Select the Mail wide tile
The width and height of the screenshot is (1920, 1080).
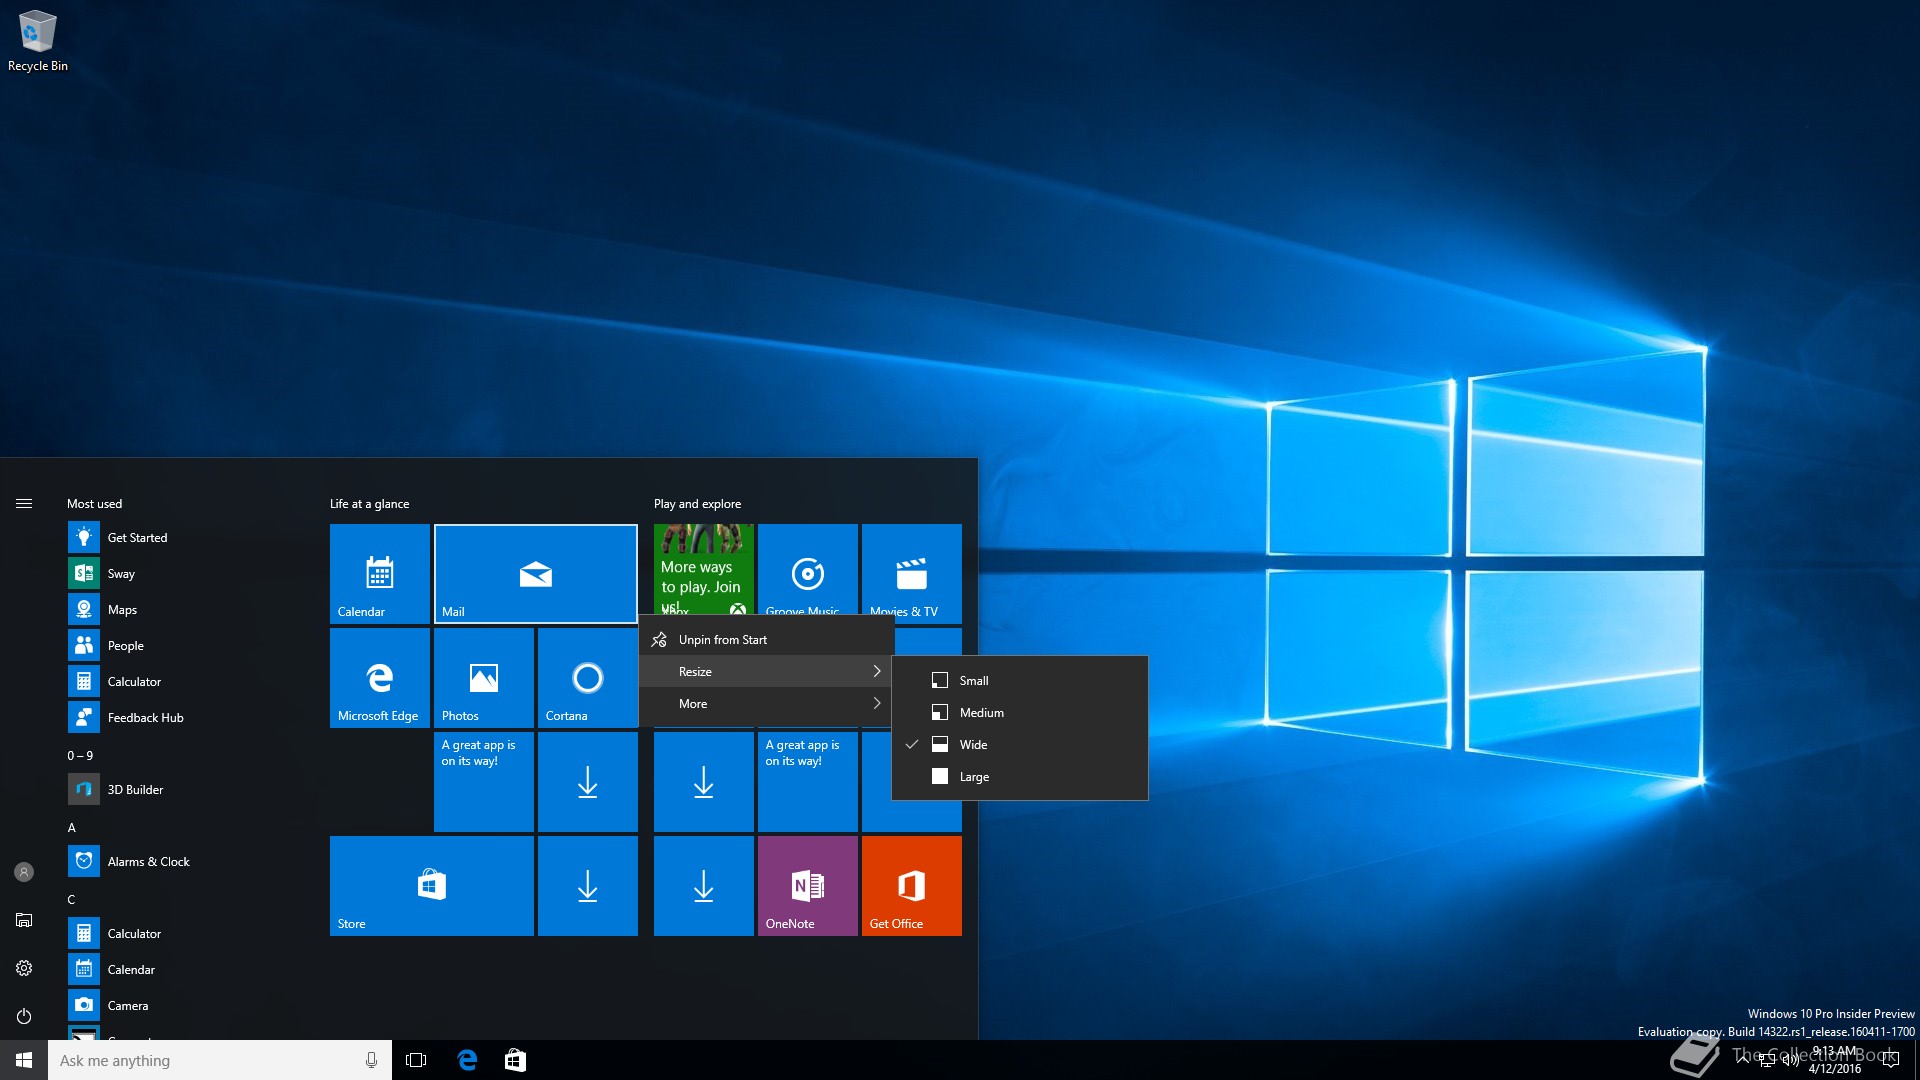[x=536, y=574]
